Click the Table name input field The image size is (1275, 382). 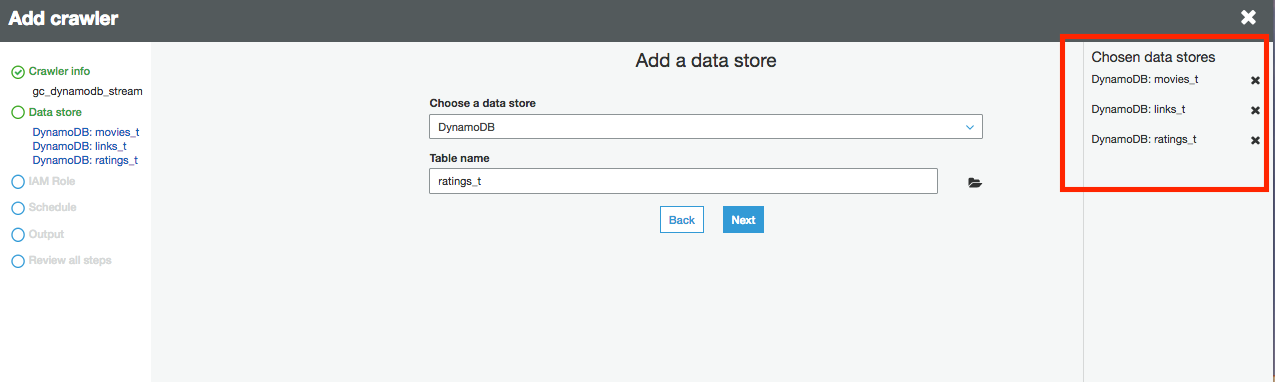point(683,181)
